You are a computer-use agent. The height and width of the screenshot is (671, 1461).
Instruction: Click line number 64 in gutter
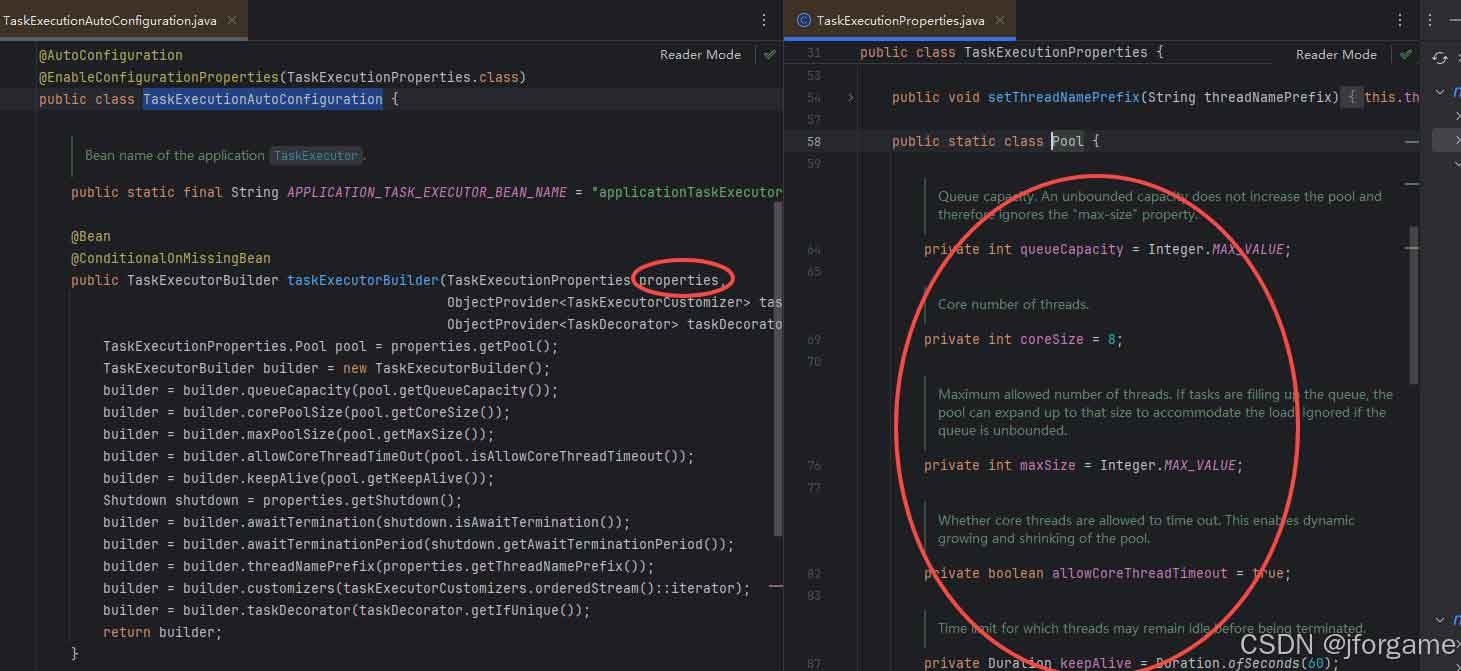(x=814, y=250)
